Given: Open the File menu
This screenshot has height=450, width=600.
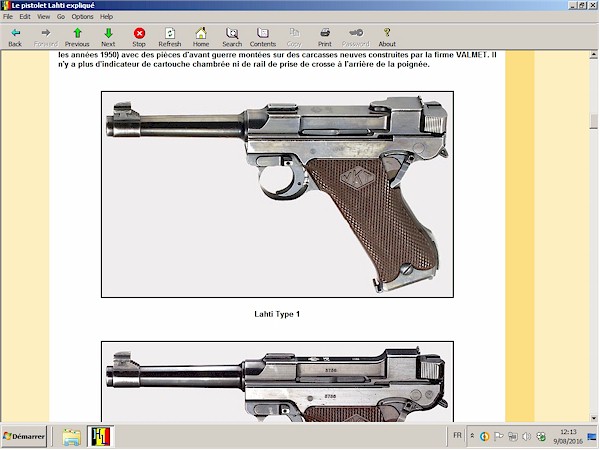Looking at the screenshot, I should pyautogui.click(x=8, y=16).
